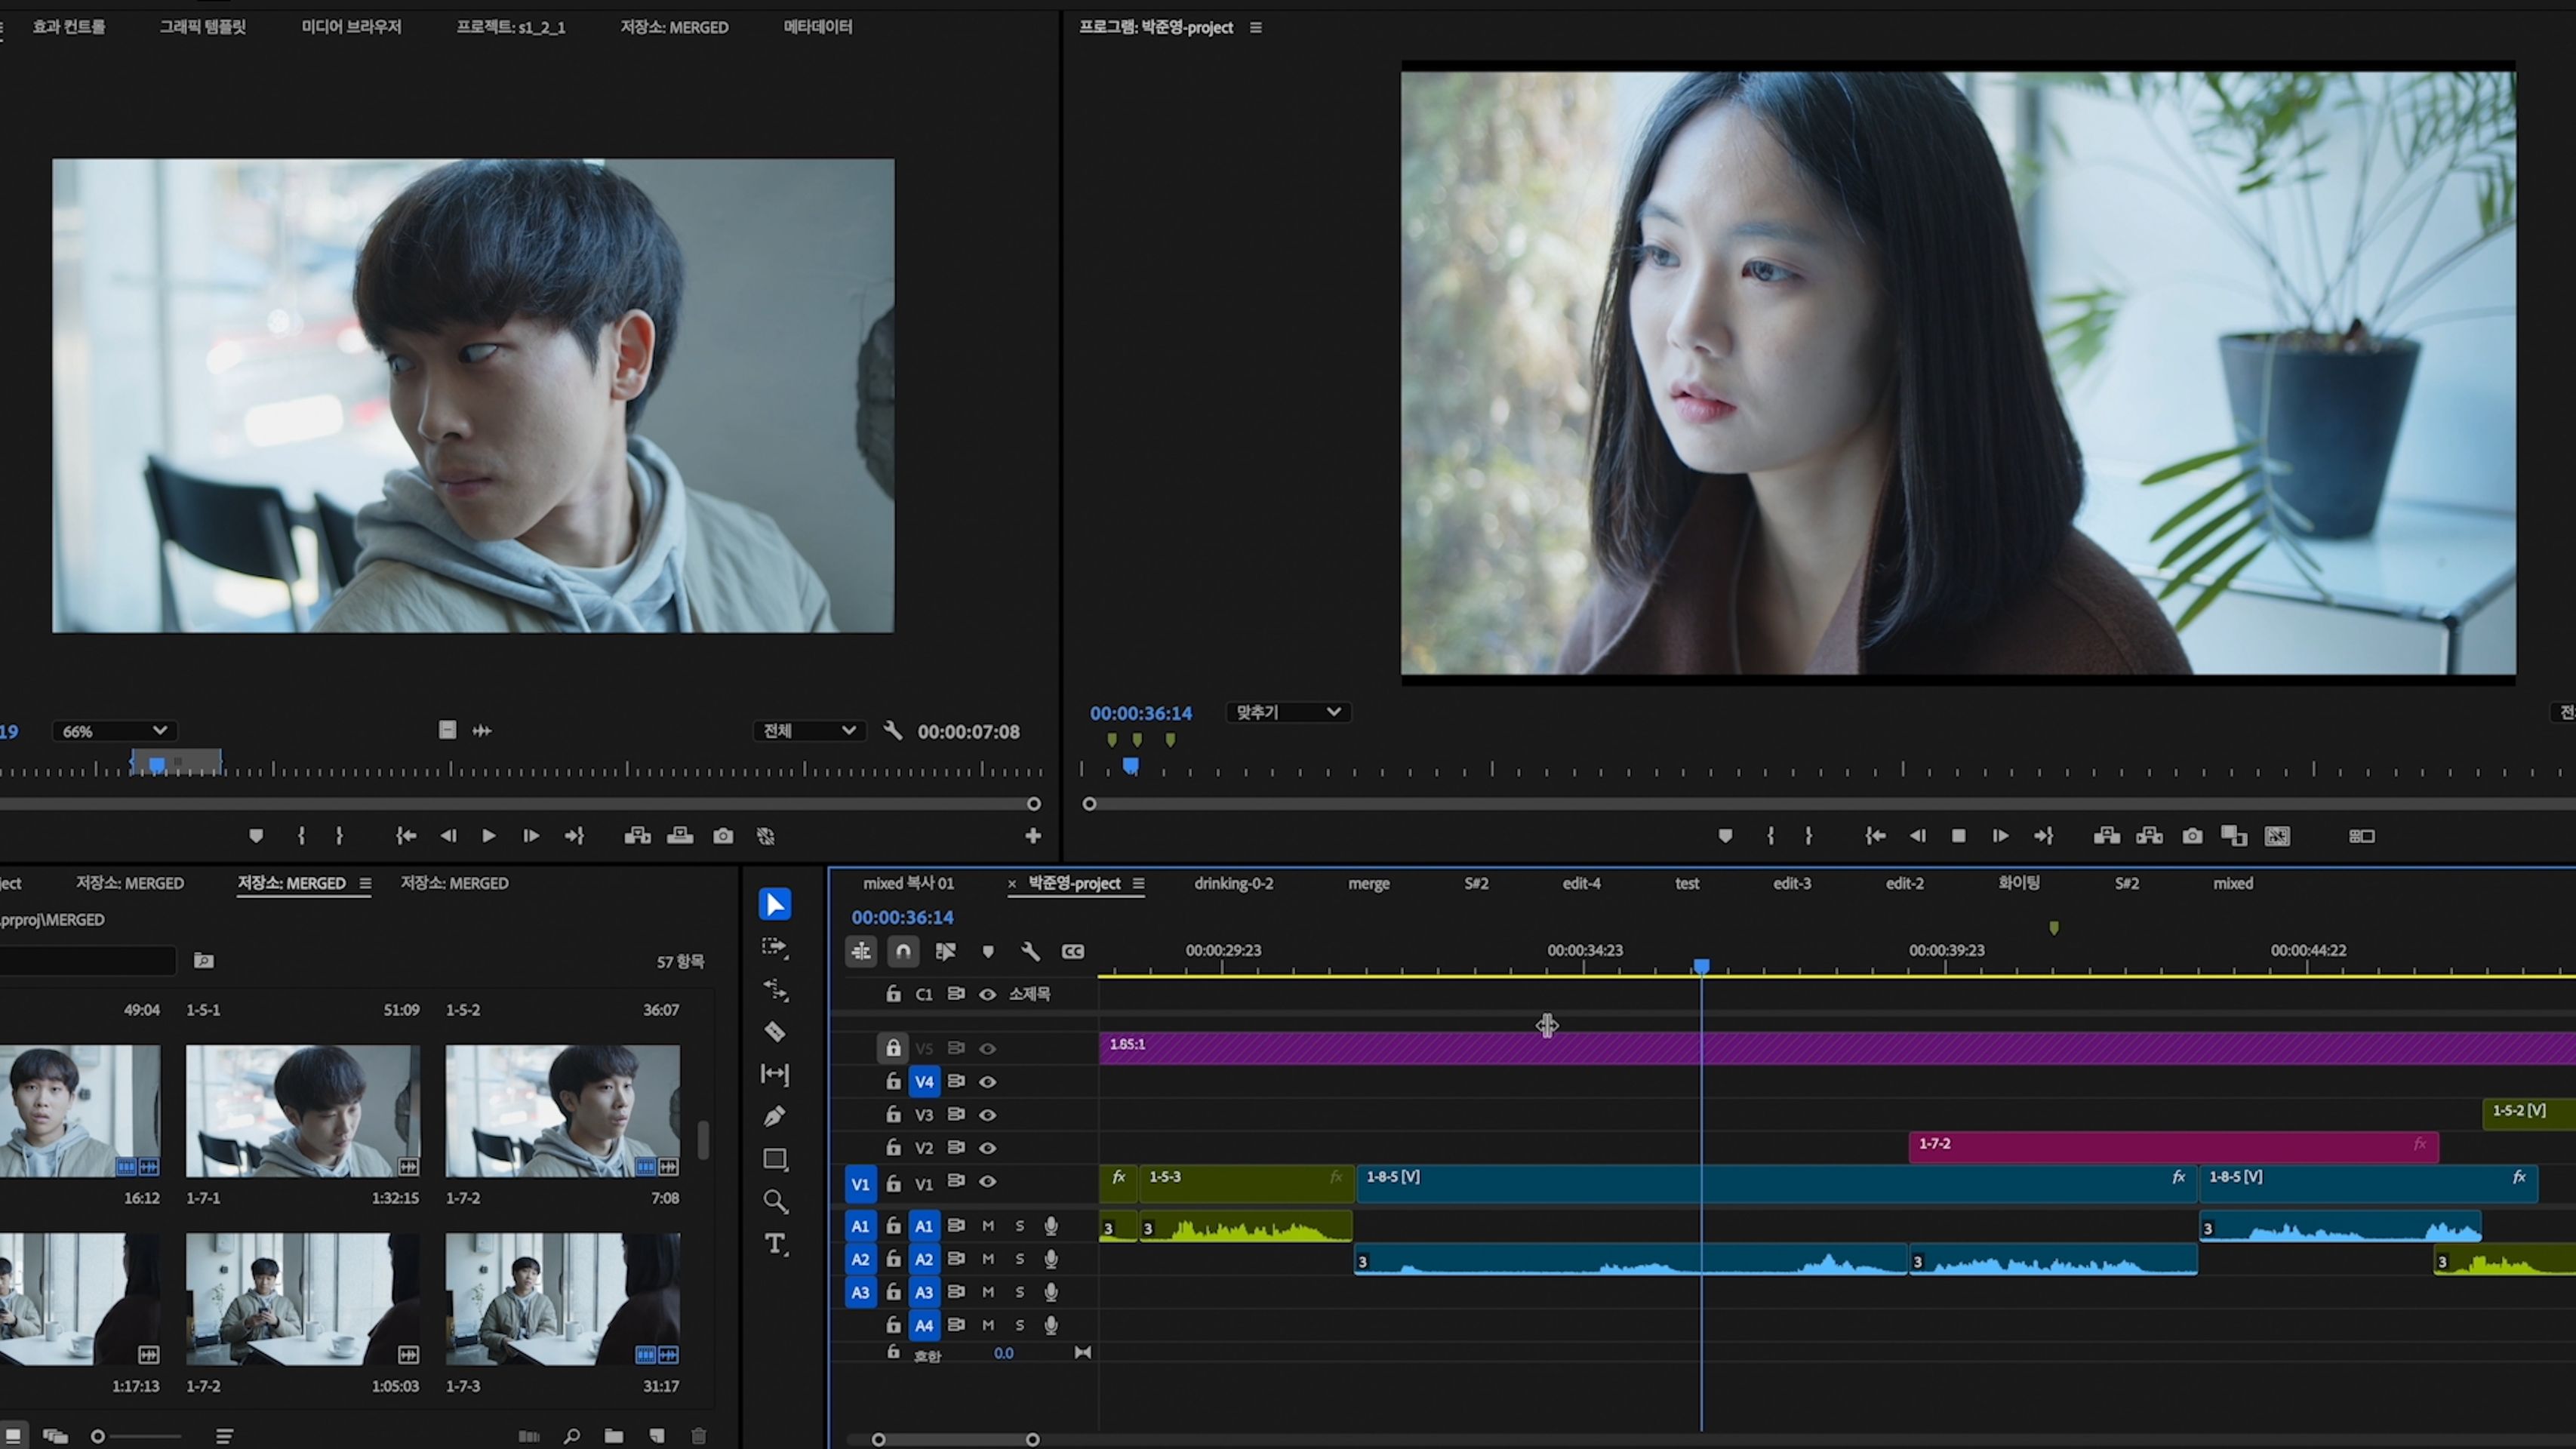This screenshot has height=1449, width=2576.
Task: Select the Type tool
Action: 775,1244
